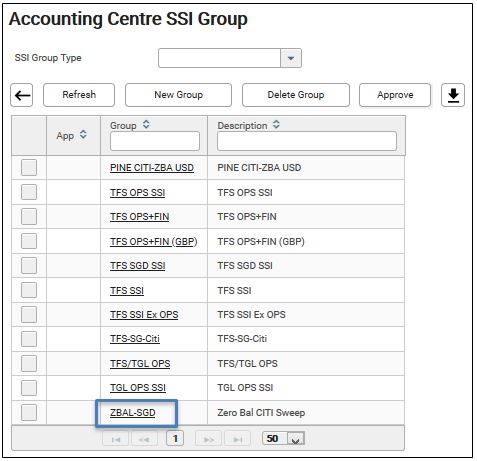Go to last page pager icon
The width and height of the screenshot is (477, 461).
[238, 440]
